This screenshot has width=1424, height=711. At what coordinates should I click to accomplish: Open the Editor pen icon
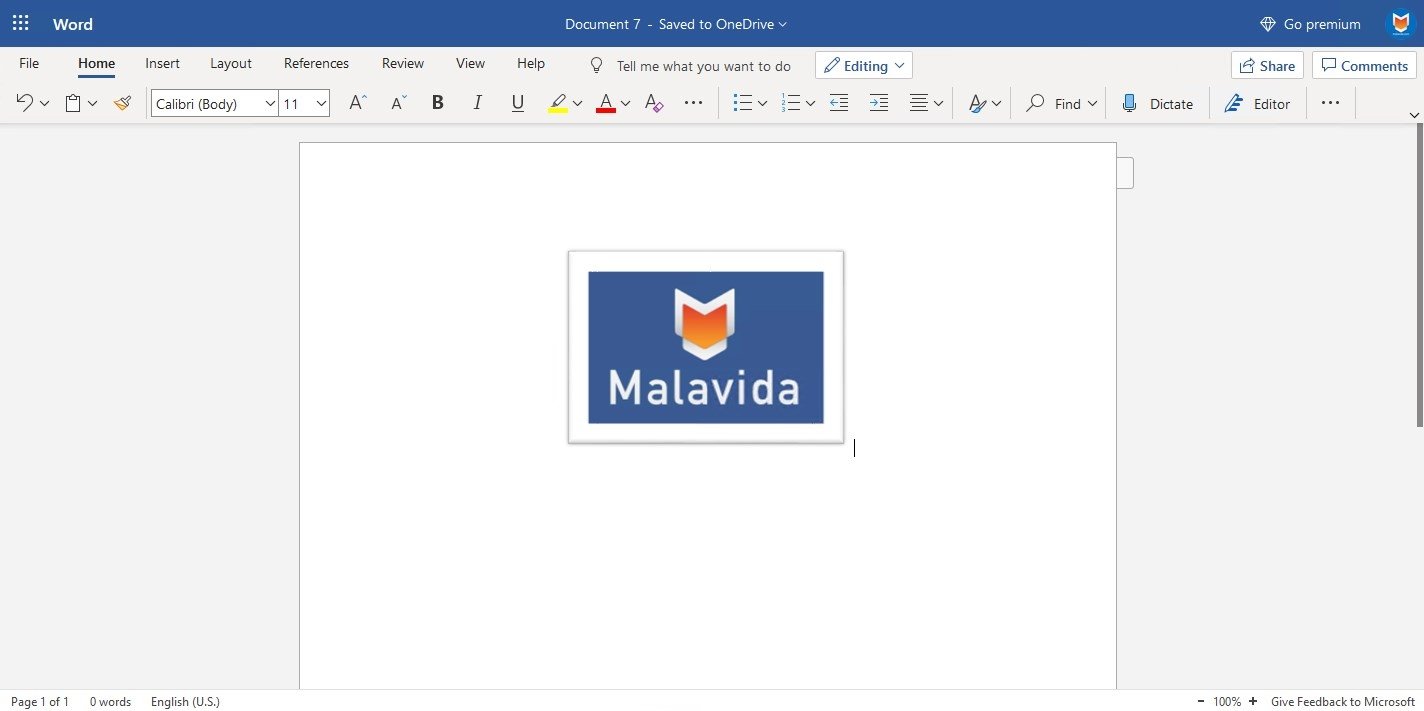[x=1234, y=103]
